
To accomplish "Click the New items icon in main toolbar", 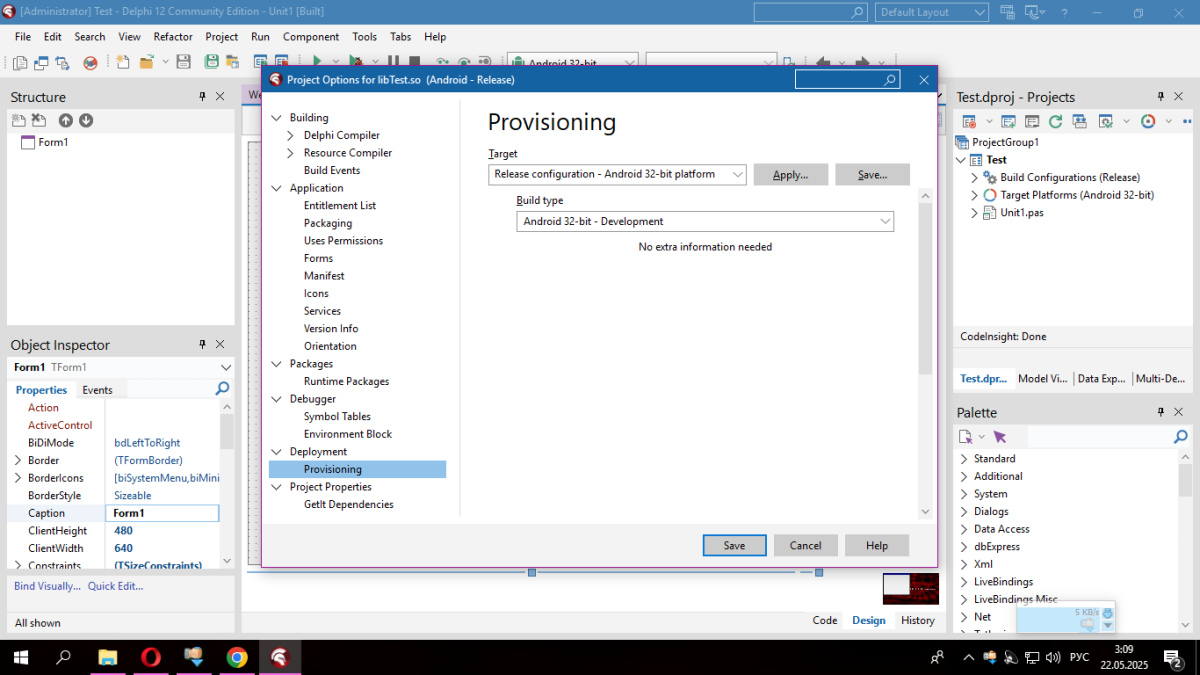I will [x=123, y=62].
